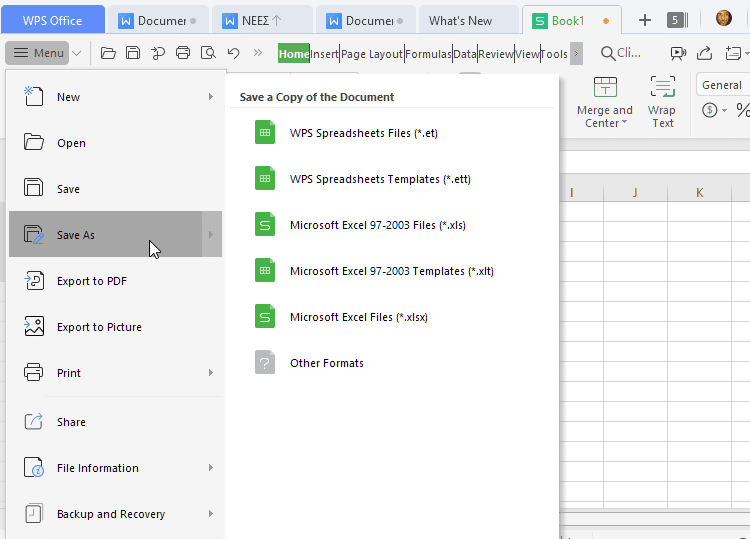Screen dimensions: 750x539
Task: Open the currency format dropdown arrow
Action: [x=725, y=110]
